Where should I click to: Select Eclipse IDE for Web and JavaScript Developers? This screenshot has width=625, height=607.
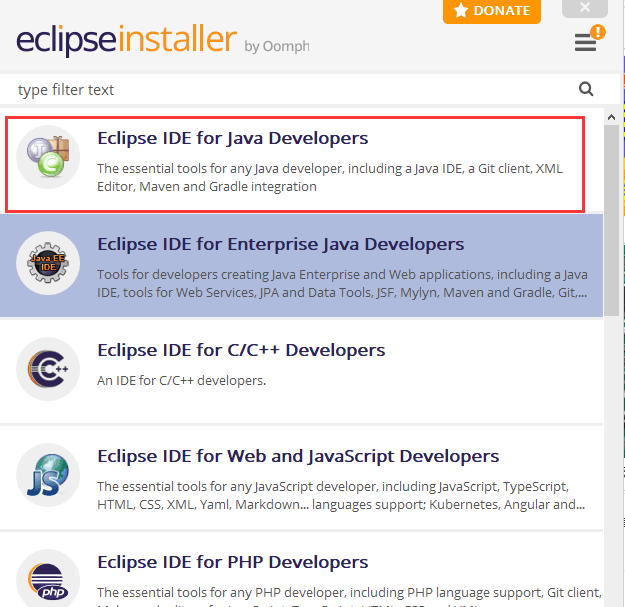pos(297,456)
